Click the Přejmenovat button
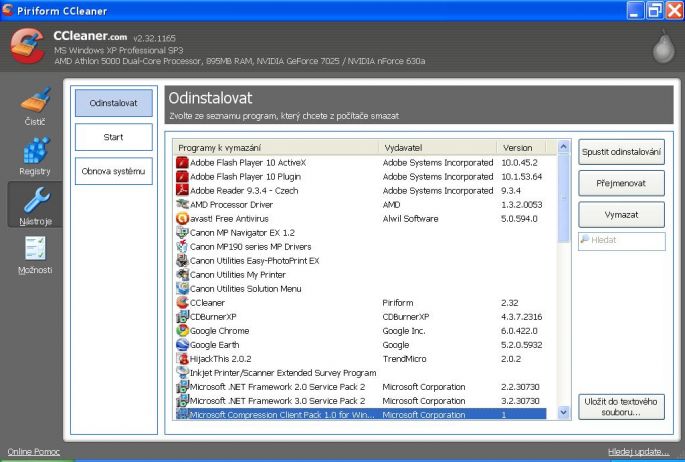This screenshot has width=685, height=462. (x=621, y=183)
